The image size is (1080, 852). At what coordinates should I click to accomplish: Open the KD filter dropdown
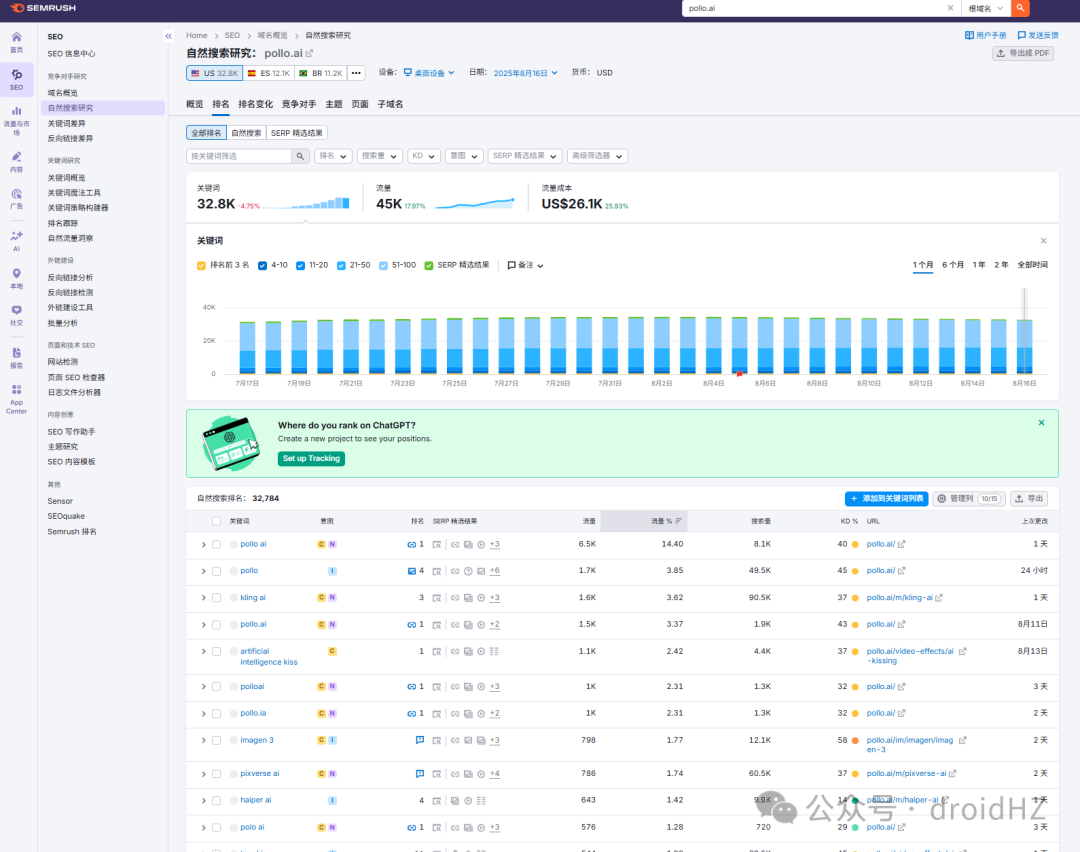pos(424,156)
